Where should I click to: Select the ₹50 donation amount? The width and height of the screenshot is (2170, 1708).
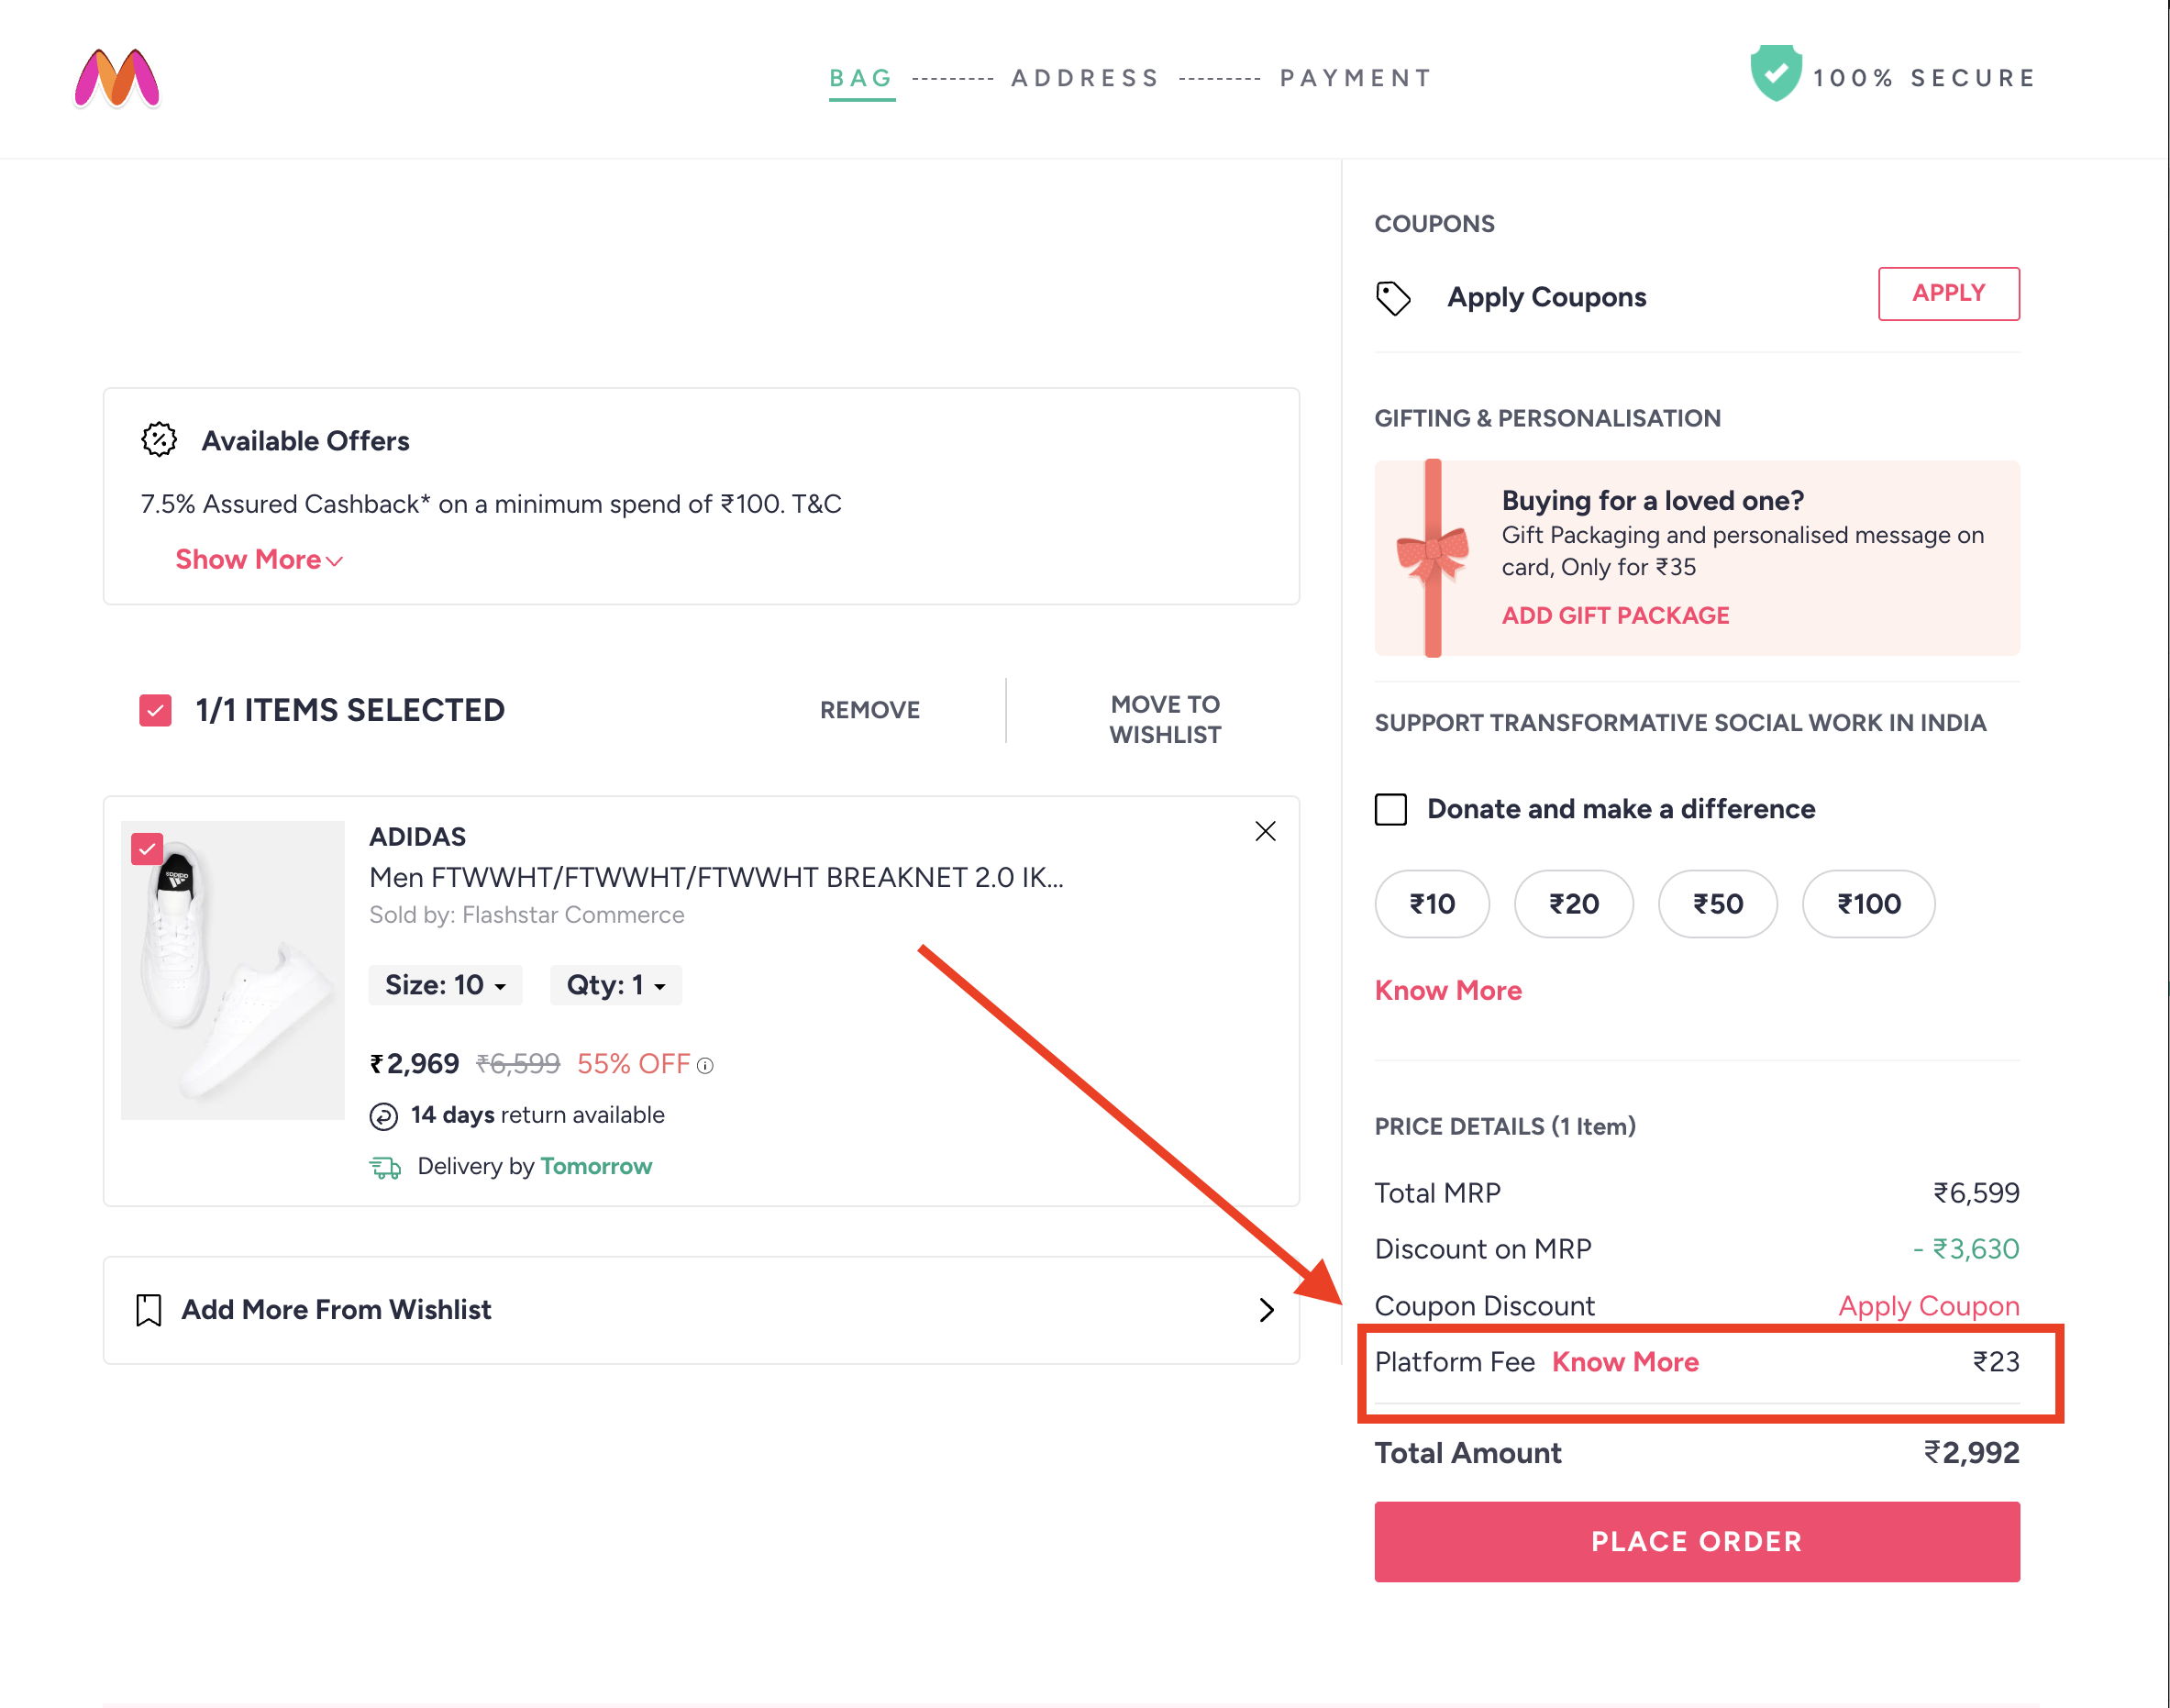1717,904
